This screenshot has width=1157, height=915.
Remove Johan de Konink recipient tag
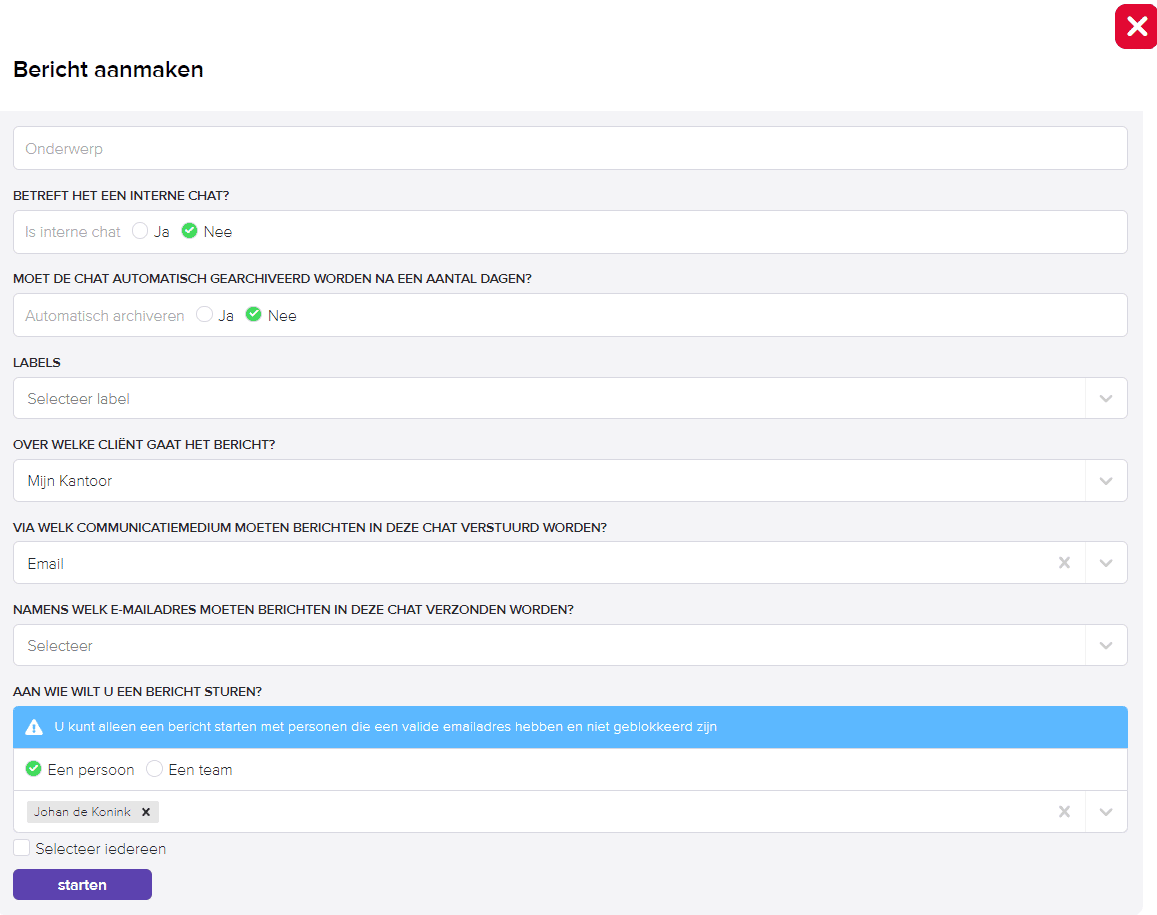pos(146,812)
